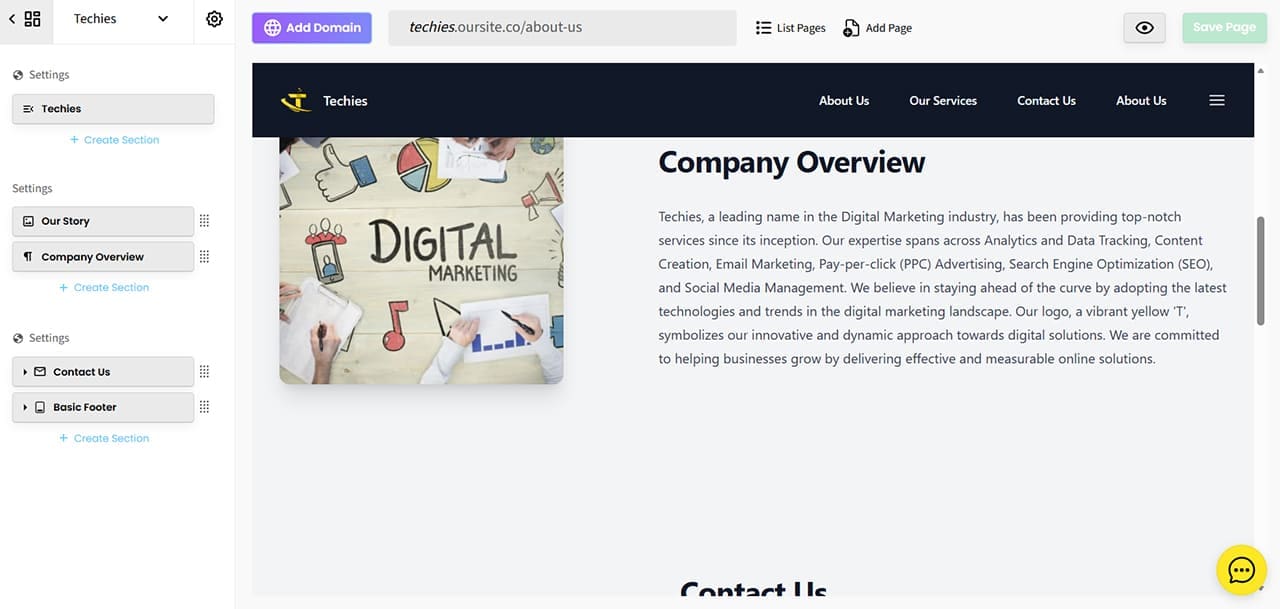1280x609 pixels.
Task: Grab the drag handle for Our Story
Action: pos(204,221)
